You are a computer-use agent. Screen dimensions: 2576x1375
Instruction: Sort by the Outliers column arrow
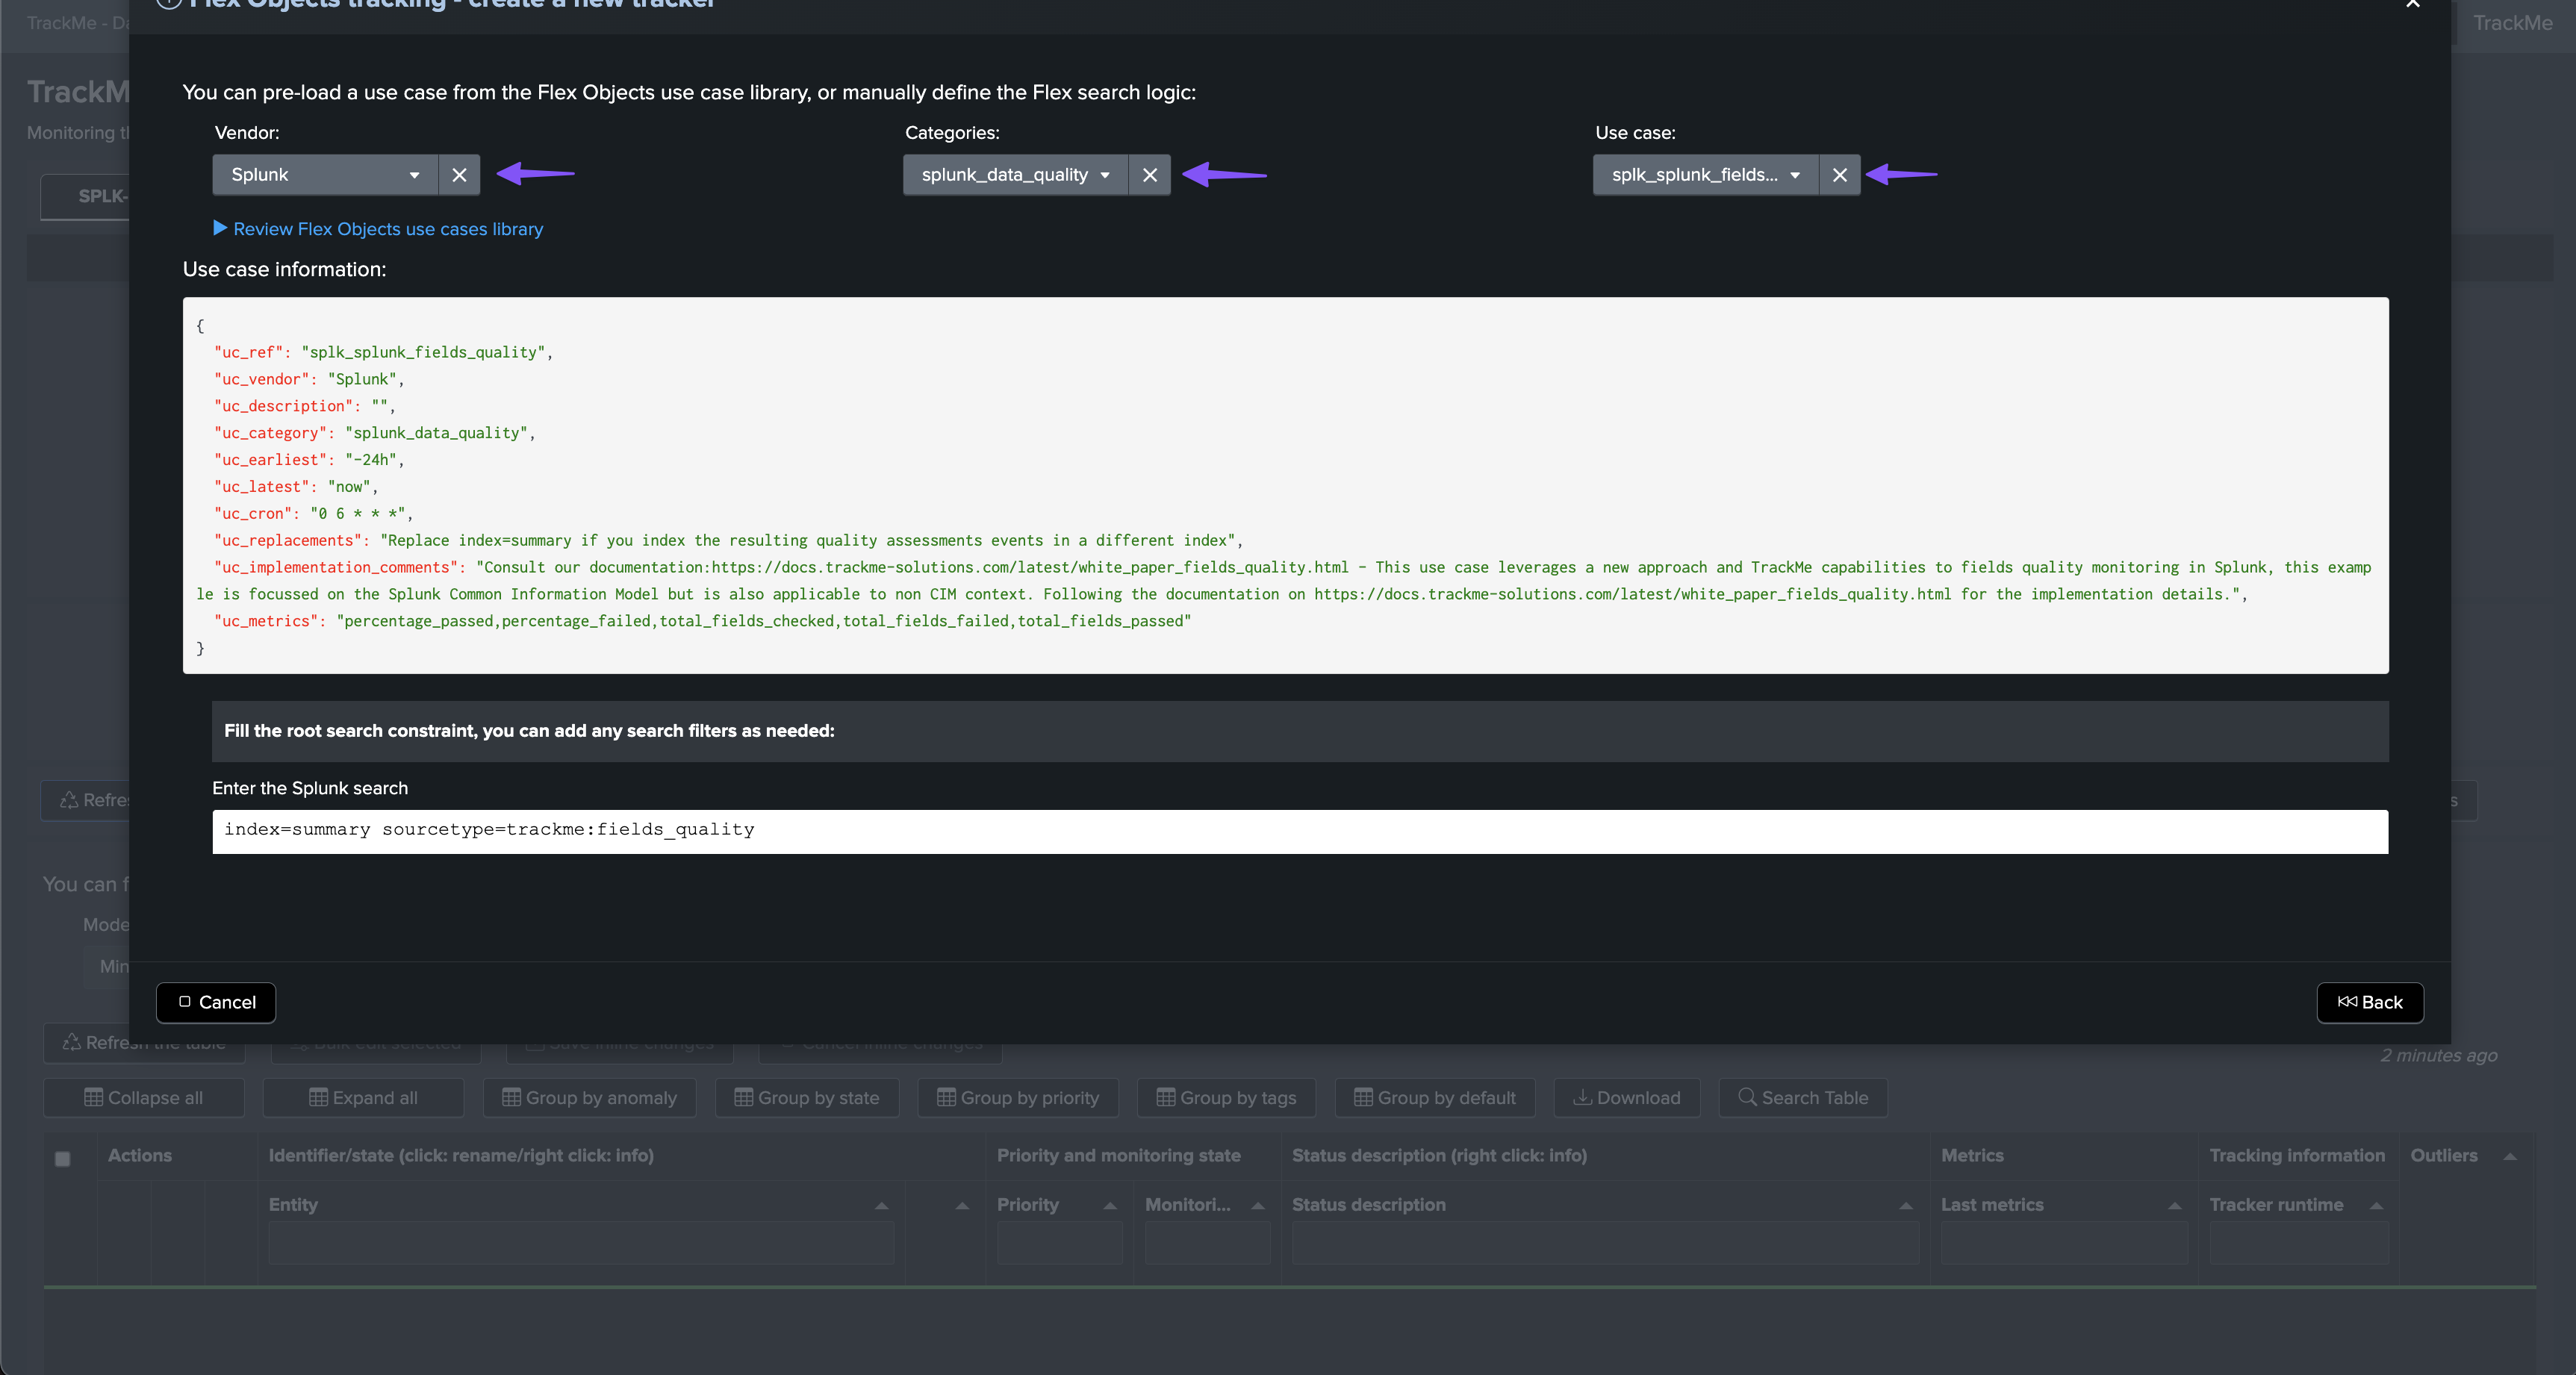tap(2509, 1156)
